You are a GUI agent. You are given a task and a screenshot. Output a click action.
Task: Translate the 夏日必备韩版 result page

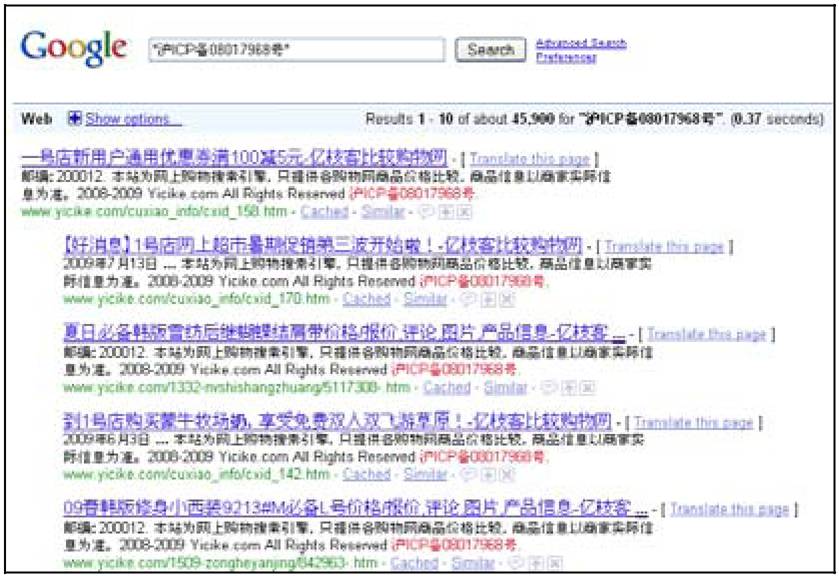pyautogui.click(x=707, y=335)
